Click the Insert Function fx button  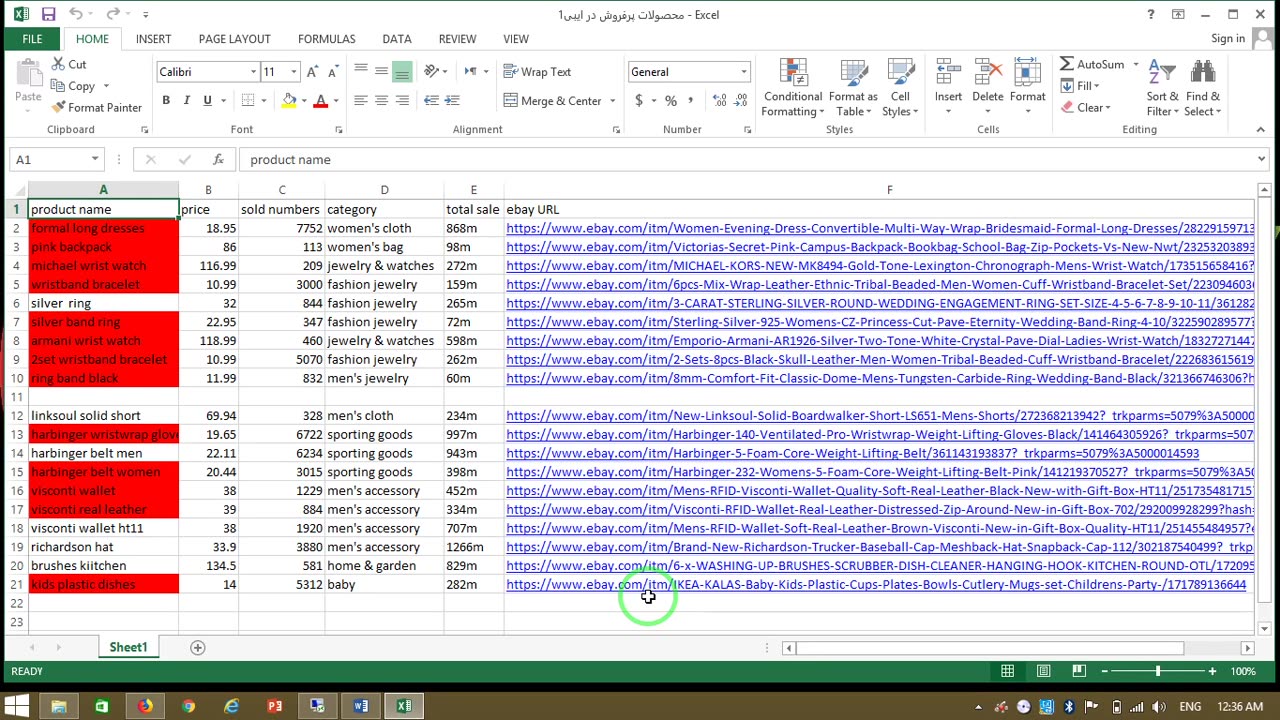tap(218, 159)
